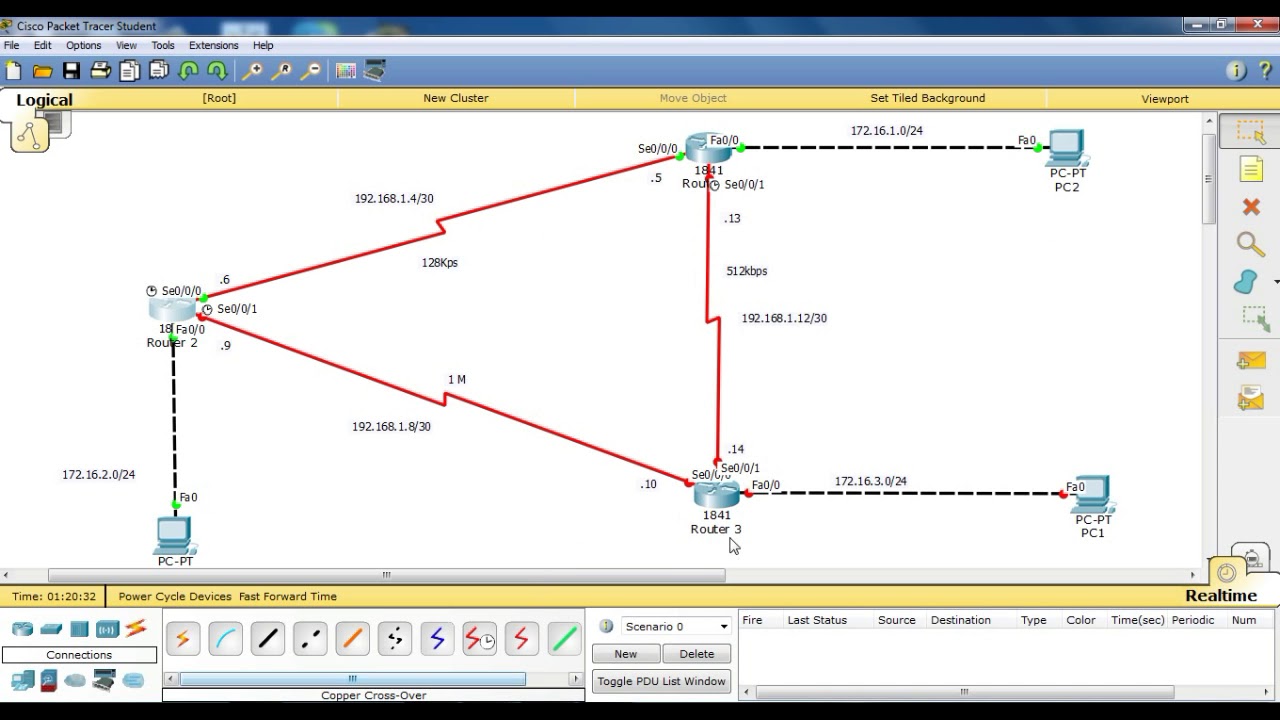This screenshot has width=1280, height=720.
Task: Click the New scenario button
Action: (x=625, y=653)
